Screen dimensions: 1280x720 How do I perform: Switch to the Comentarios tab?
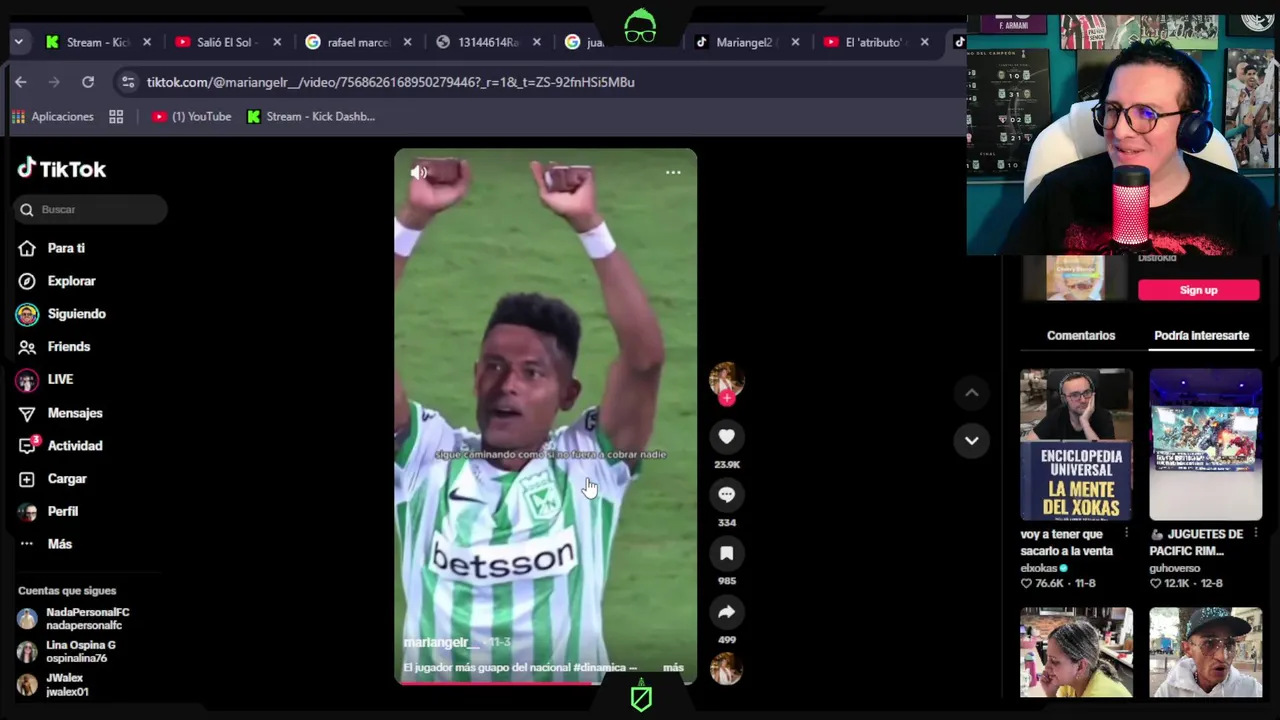[1081, 336]
